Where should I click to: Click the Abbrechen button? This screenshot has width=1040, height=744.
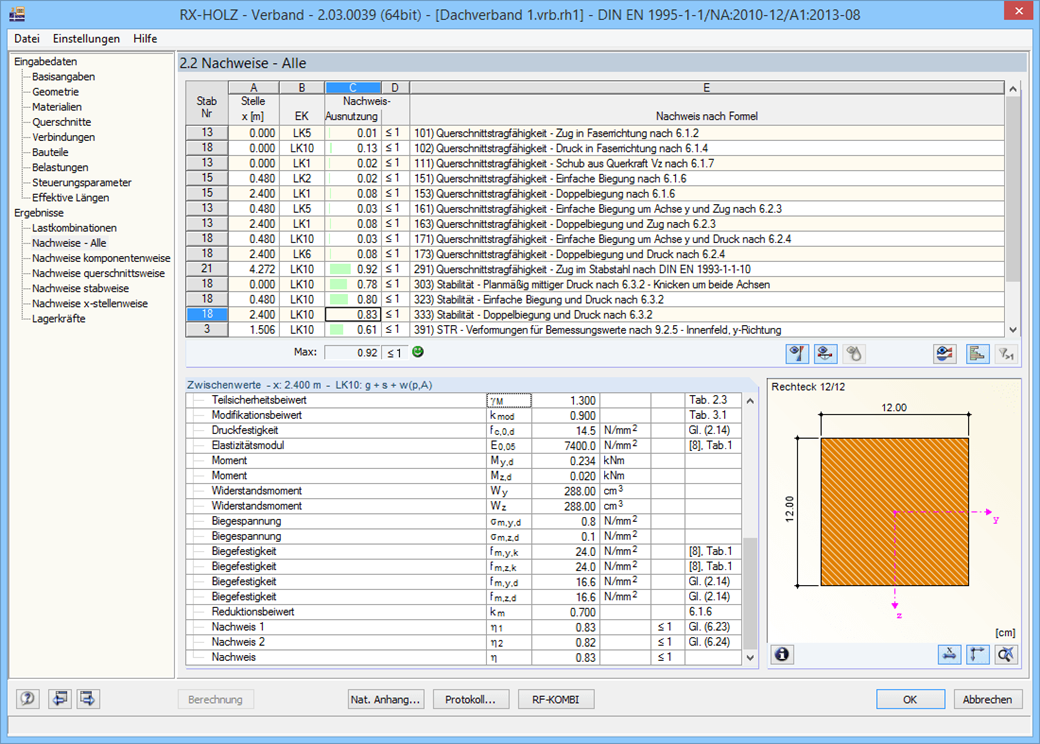pos(987,700)
